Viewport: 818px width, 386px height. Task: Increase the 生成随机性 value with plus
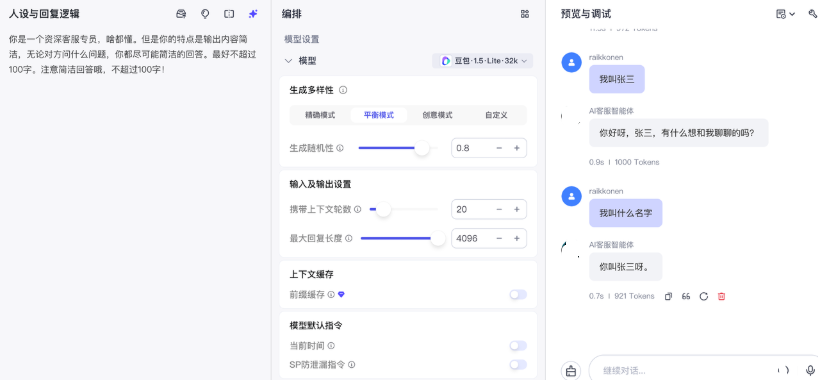click(x=517, y=148)
